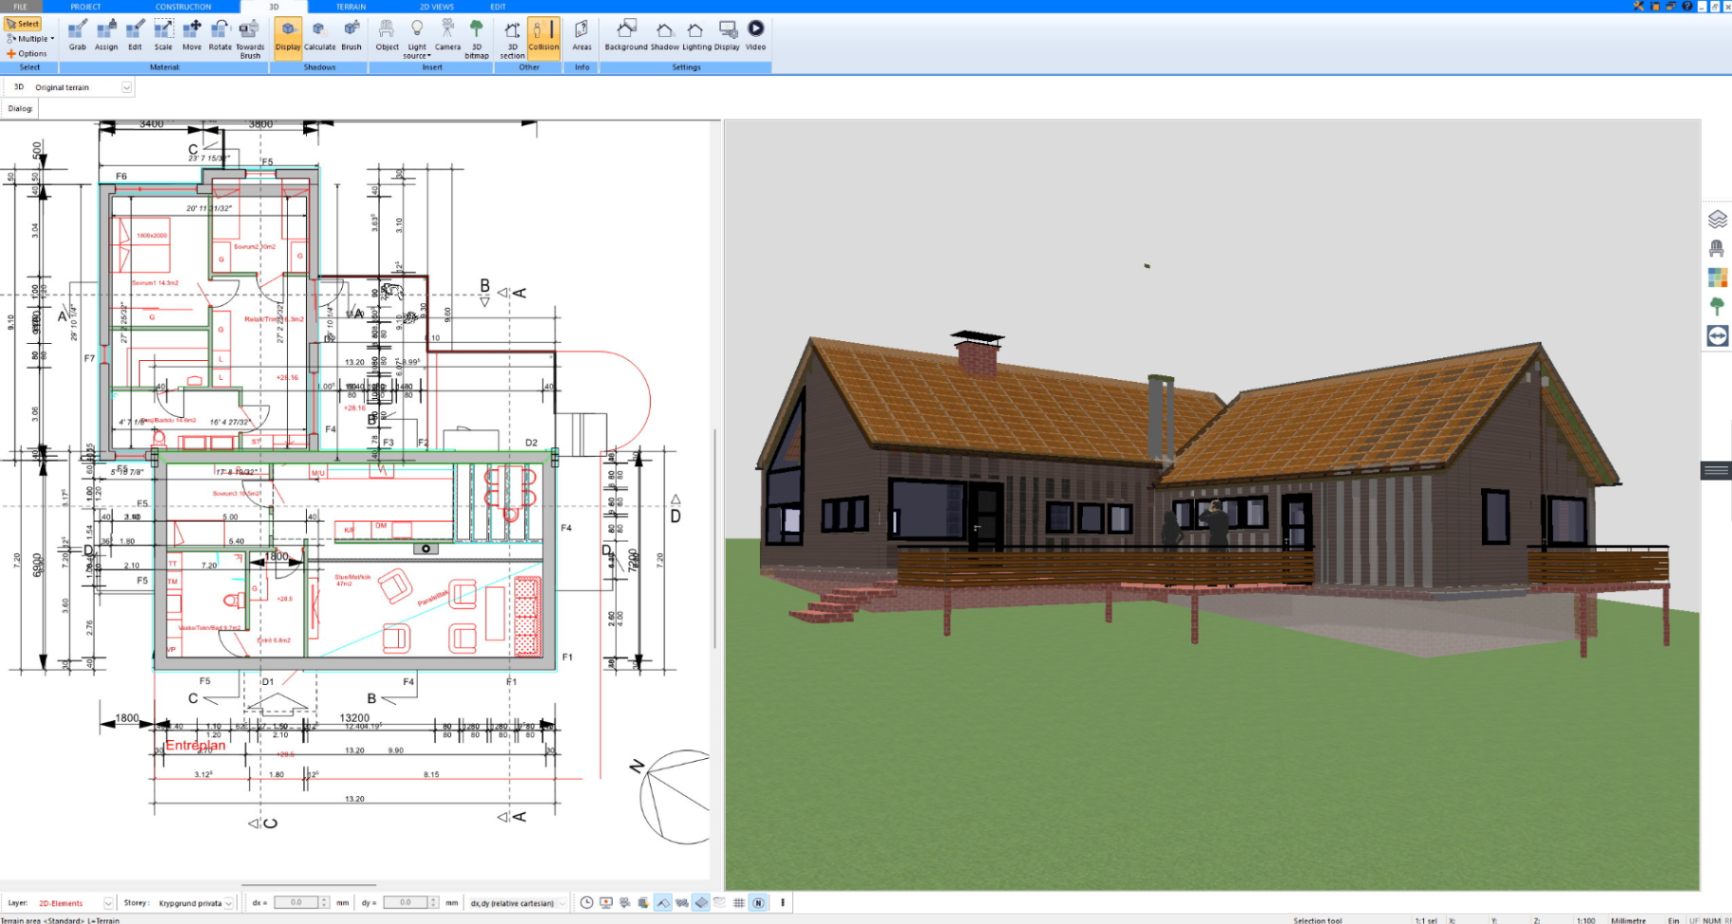Click the Millimetre unit in status bar

point(1628,919)
